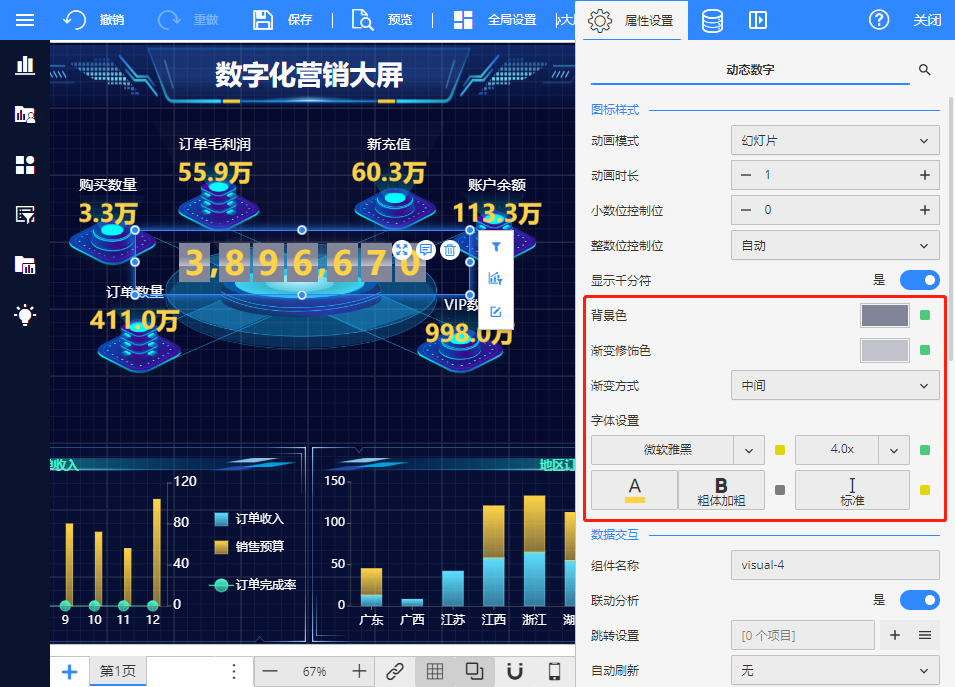Viewport: 955px width, 687px height.
Task: Click the database icon in panel header
Action: tap(712, 20)
